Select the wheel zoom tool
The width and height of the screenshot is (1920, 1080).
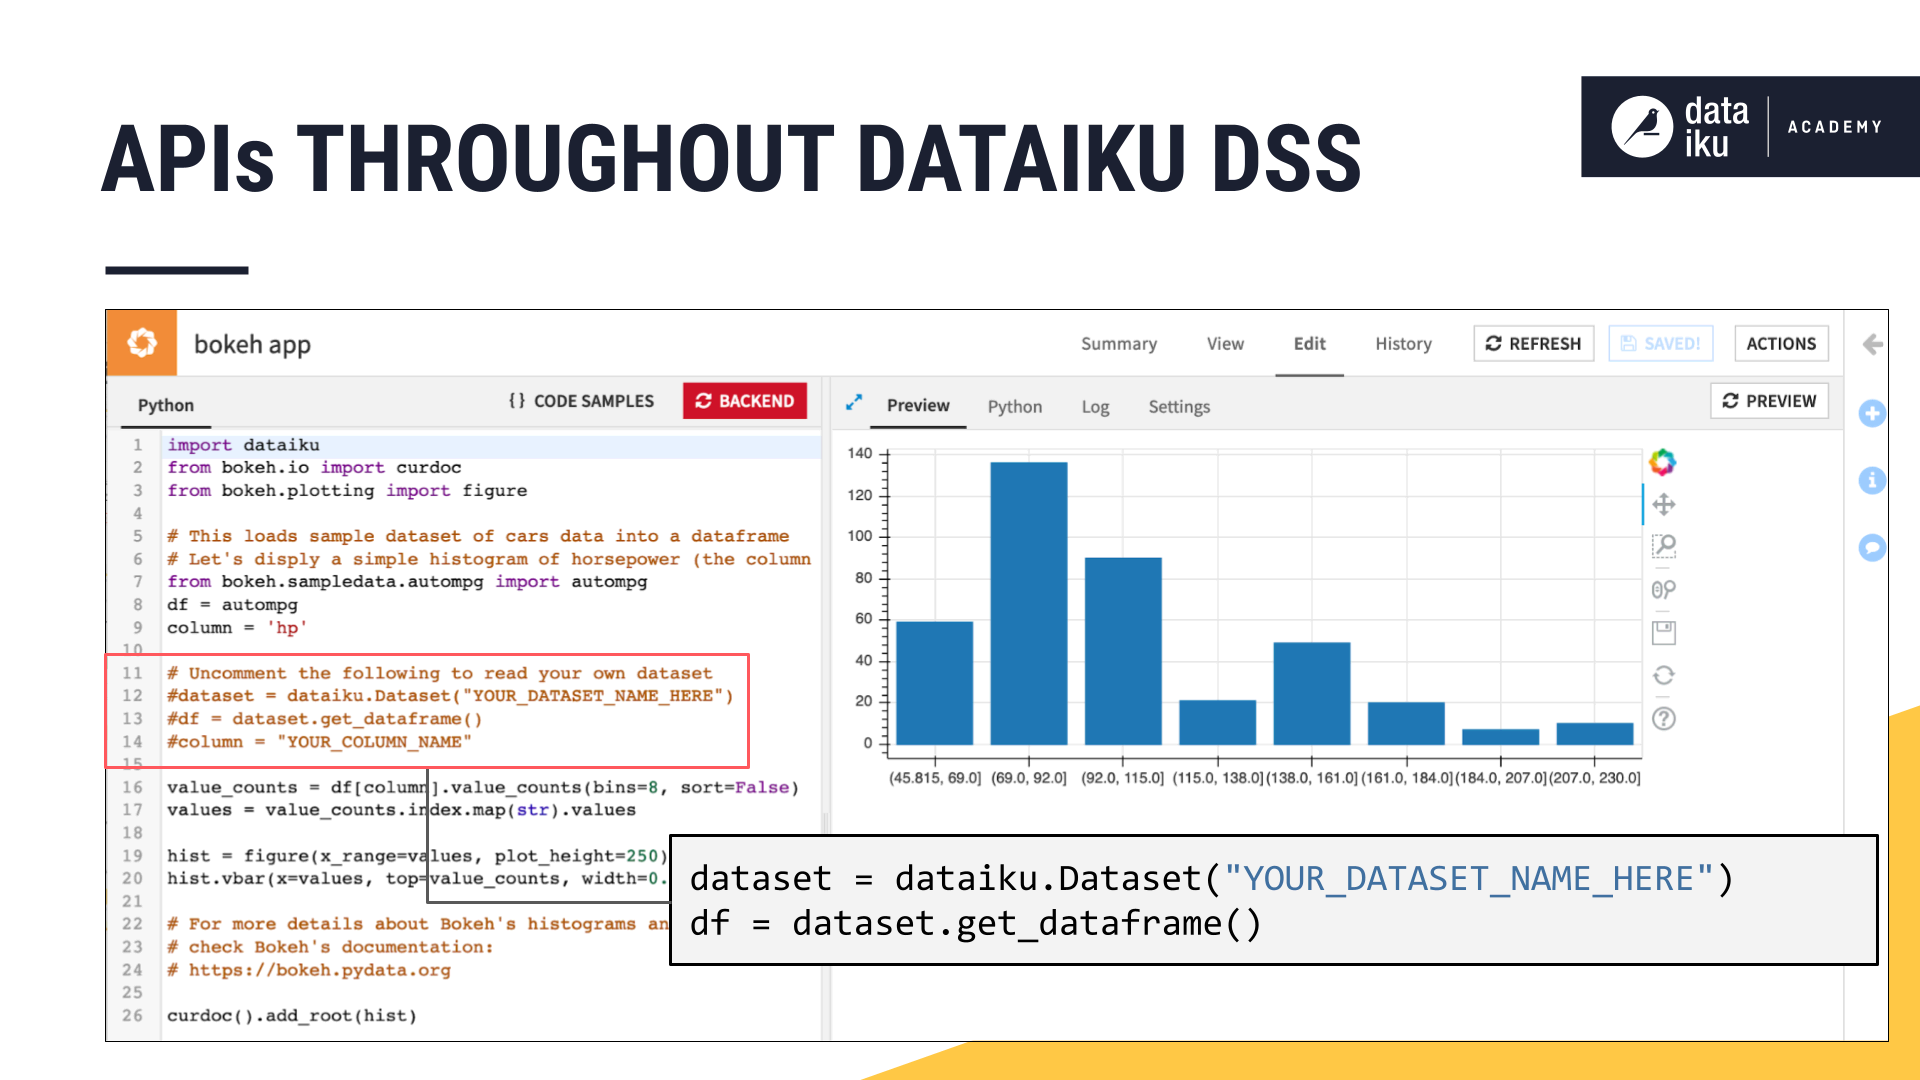pos(1663,589)
